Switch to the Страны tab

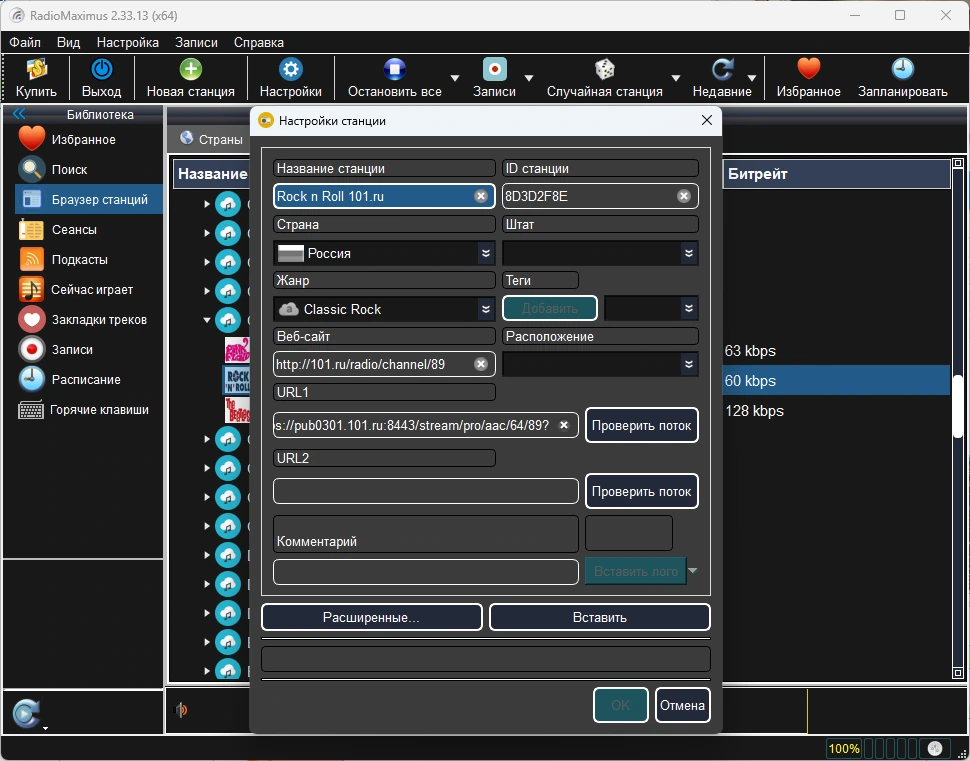point(212,139)
